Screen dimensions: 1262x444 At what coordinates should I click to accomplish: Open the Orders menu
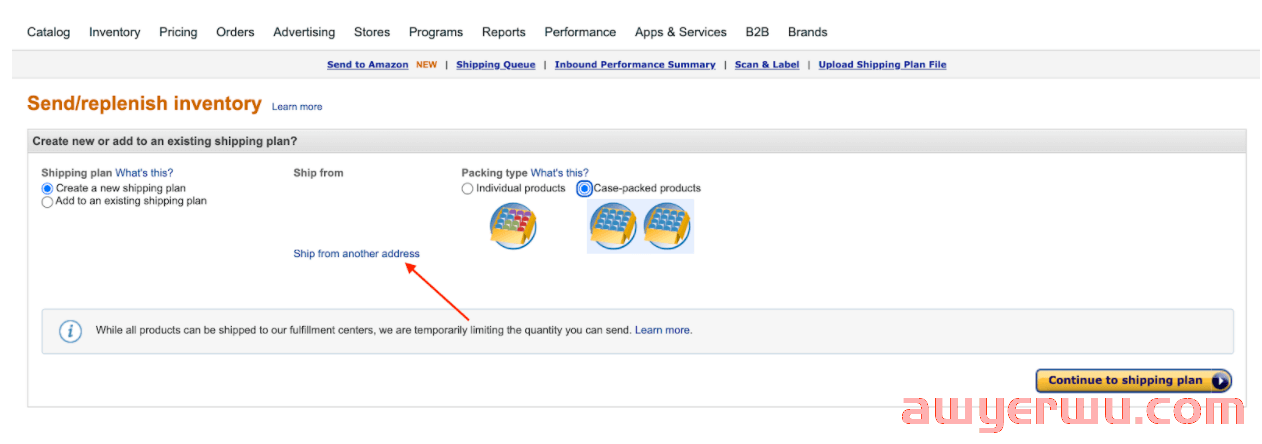pos(235,32)
